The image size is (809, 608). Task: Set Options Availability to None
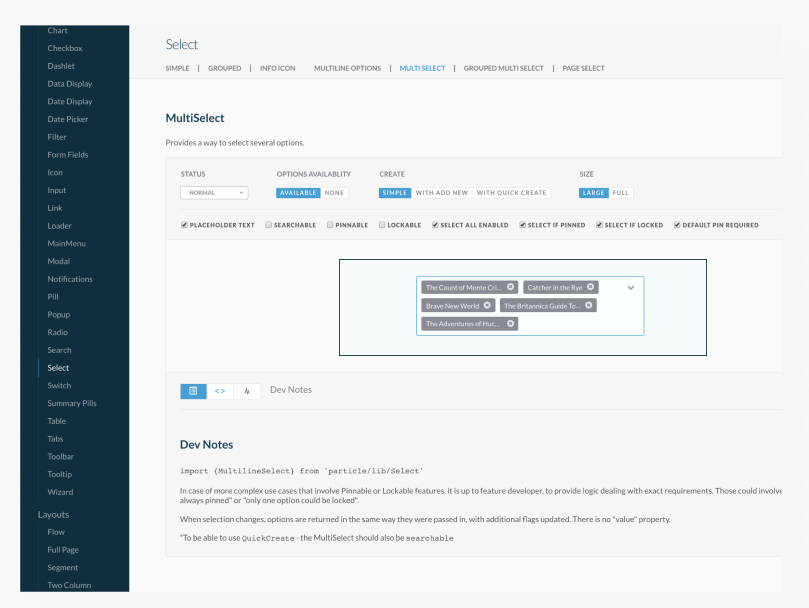coord(334,193)
